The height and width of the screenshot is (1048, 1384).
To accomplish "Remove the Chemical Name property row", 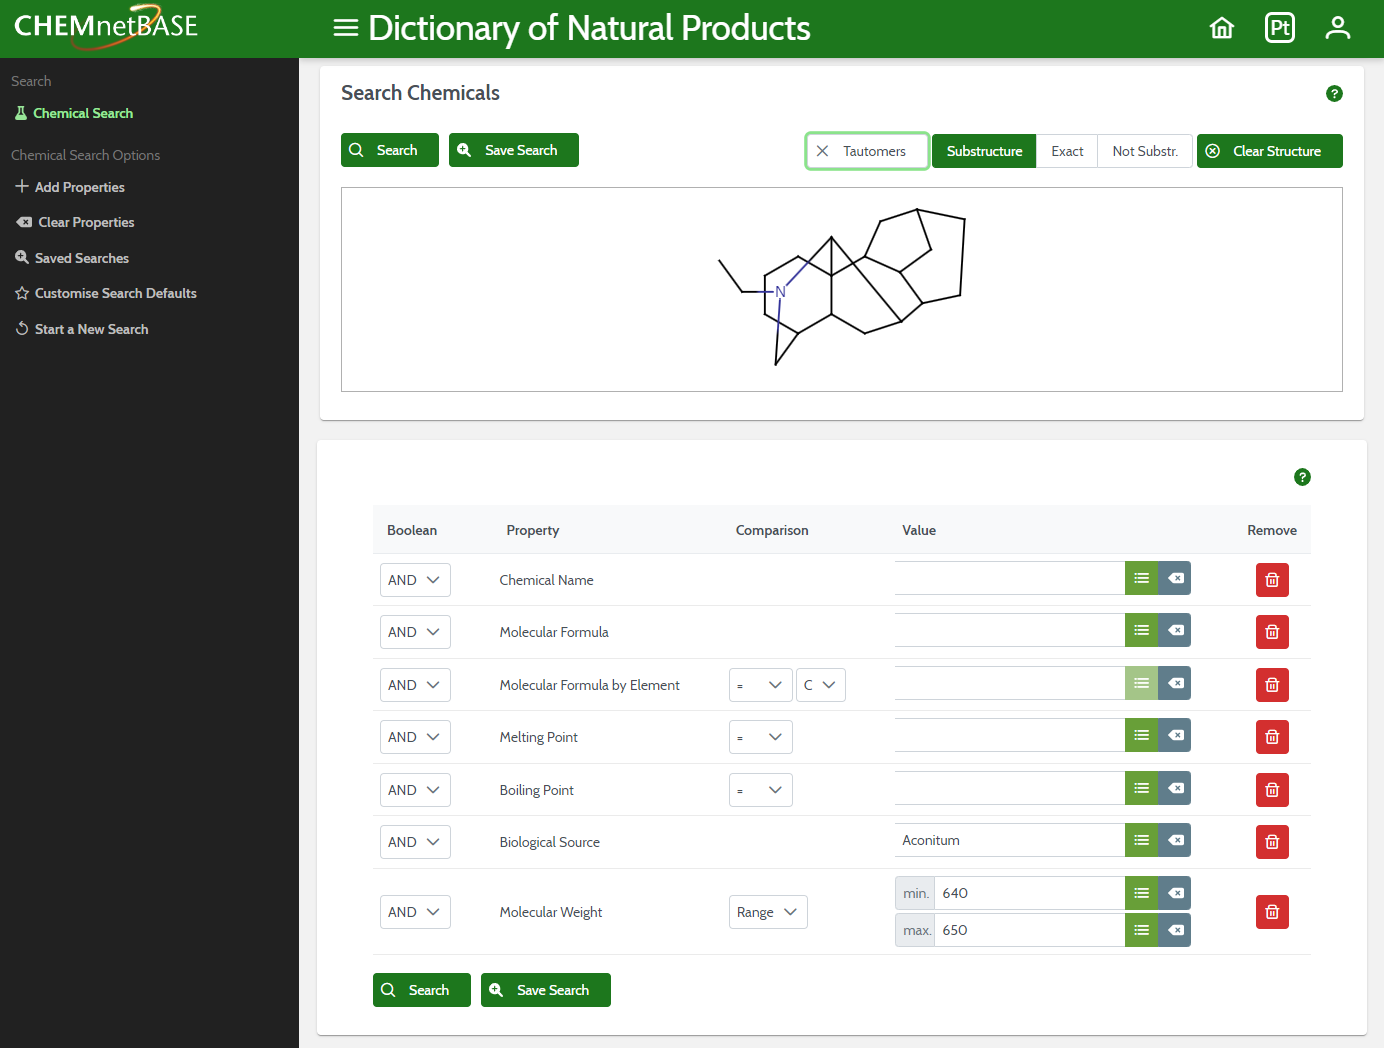I will click(x=1272, y=580).
